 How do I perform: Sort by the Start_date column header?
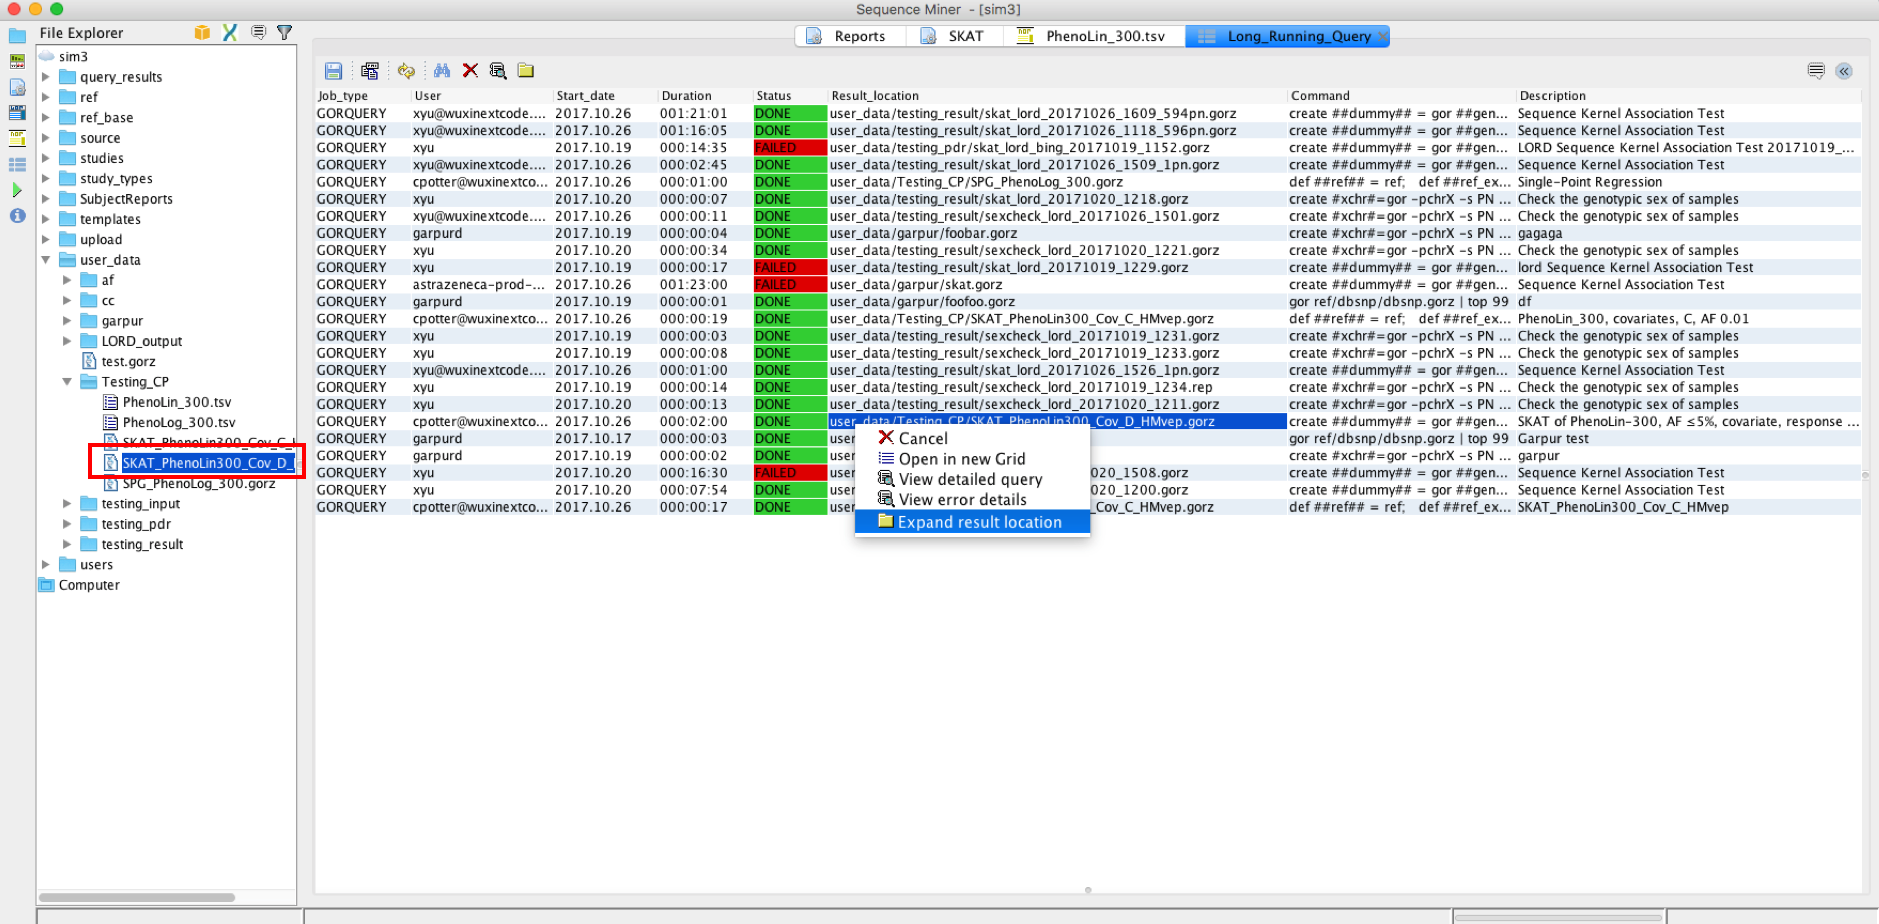point(604,96)
